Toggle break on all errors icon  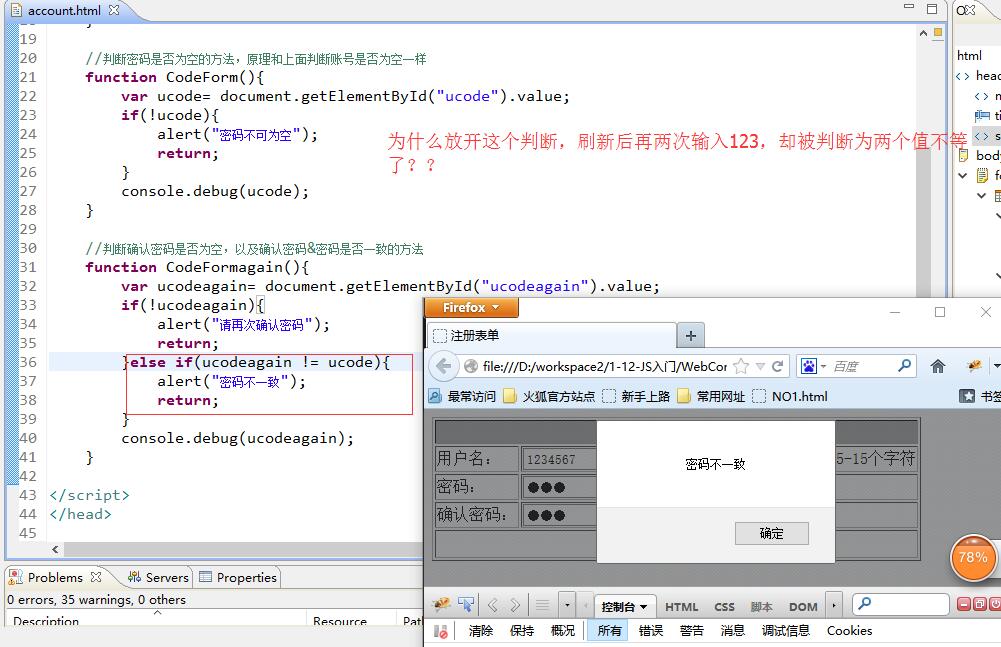click(x=440, y=631)
